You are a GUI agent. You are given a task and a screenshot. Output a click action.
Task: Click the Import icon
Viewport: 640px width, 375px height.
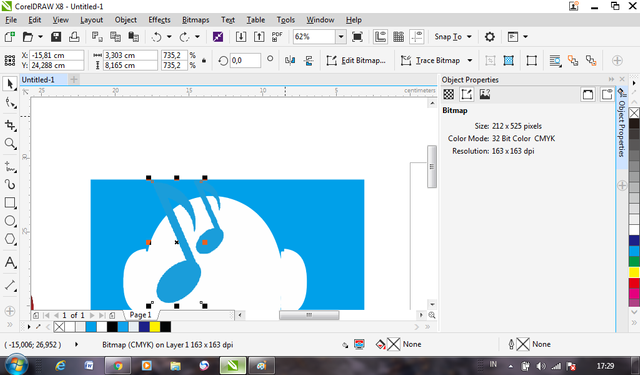tap(241, 37)
